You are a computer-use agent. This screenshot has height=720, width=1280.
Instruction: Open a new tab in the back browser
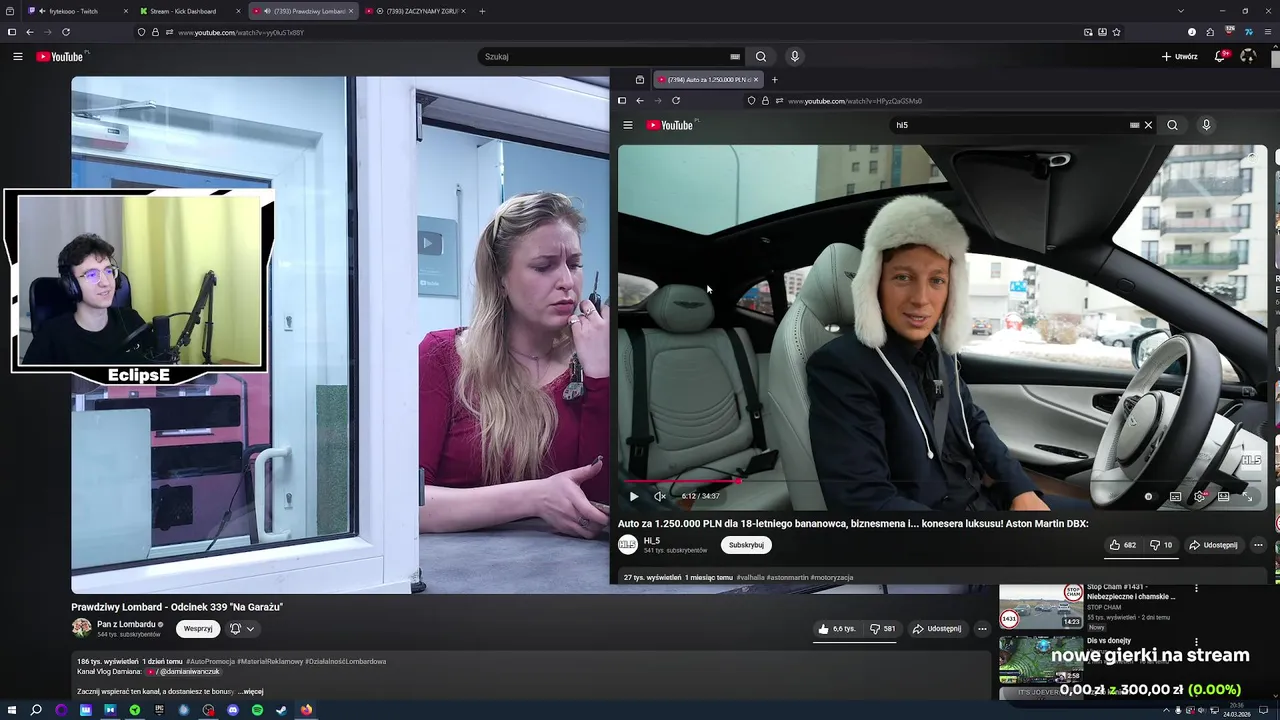482,11
